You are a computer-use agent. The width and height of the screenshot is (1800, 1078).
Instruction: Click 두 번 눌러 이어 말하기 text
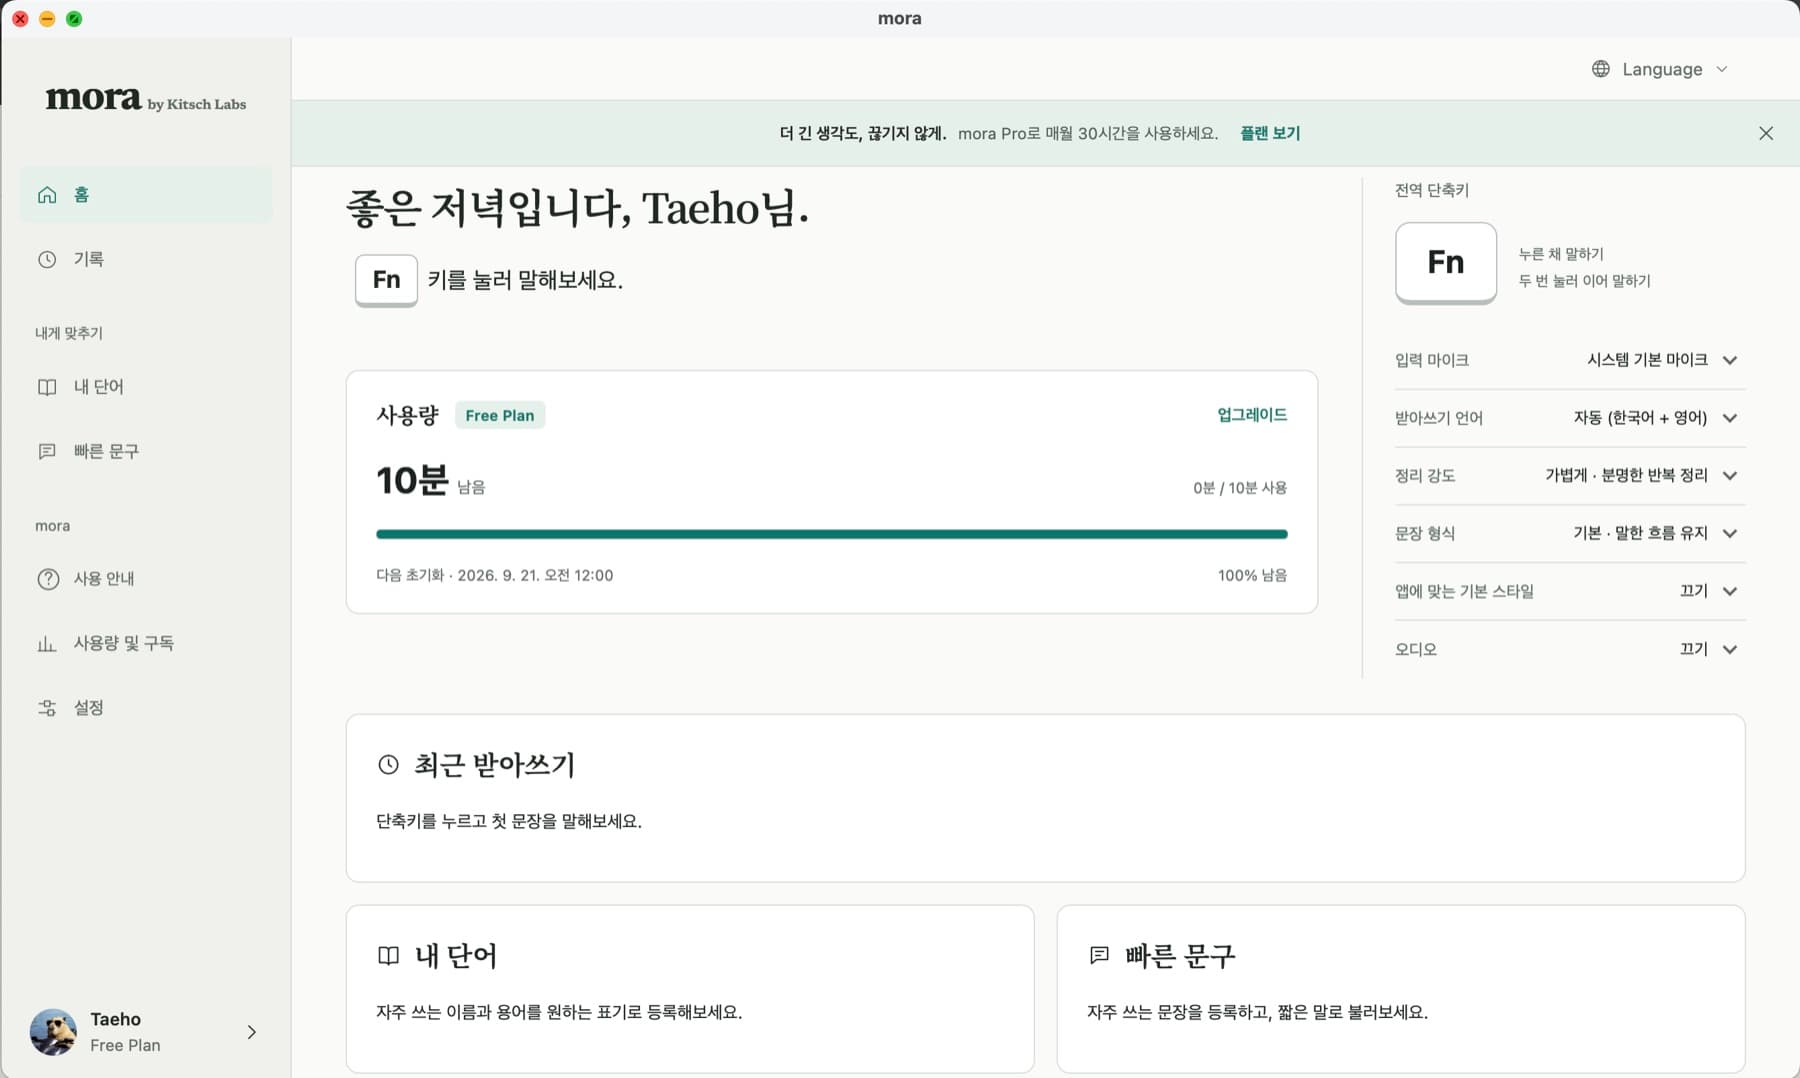tap(1584, 281)
